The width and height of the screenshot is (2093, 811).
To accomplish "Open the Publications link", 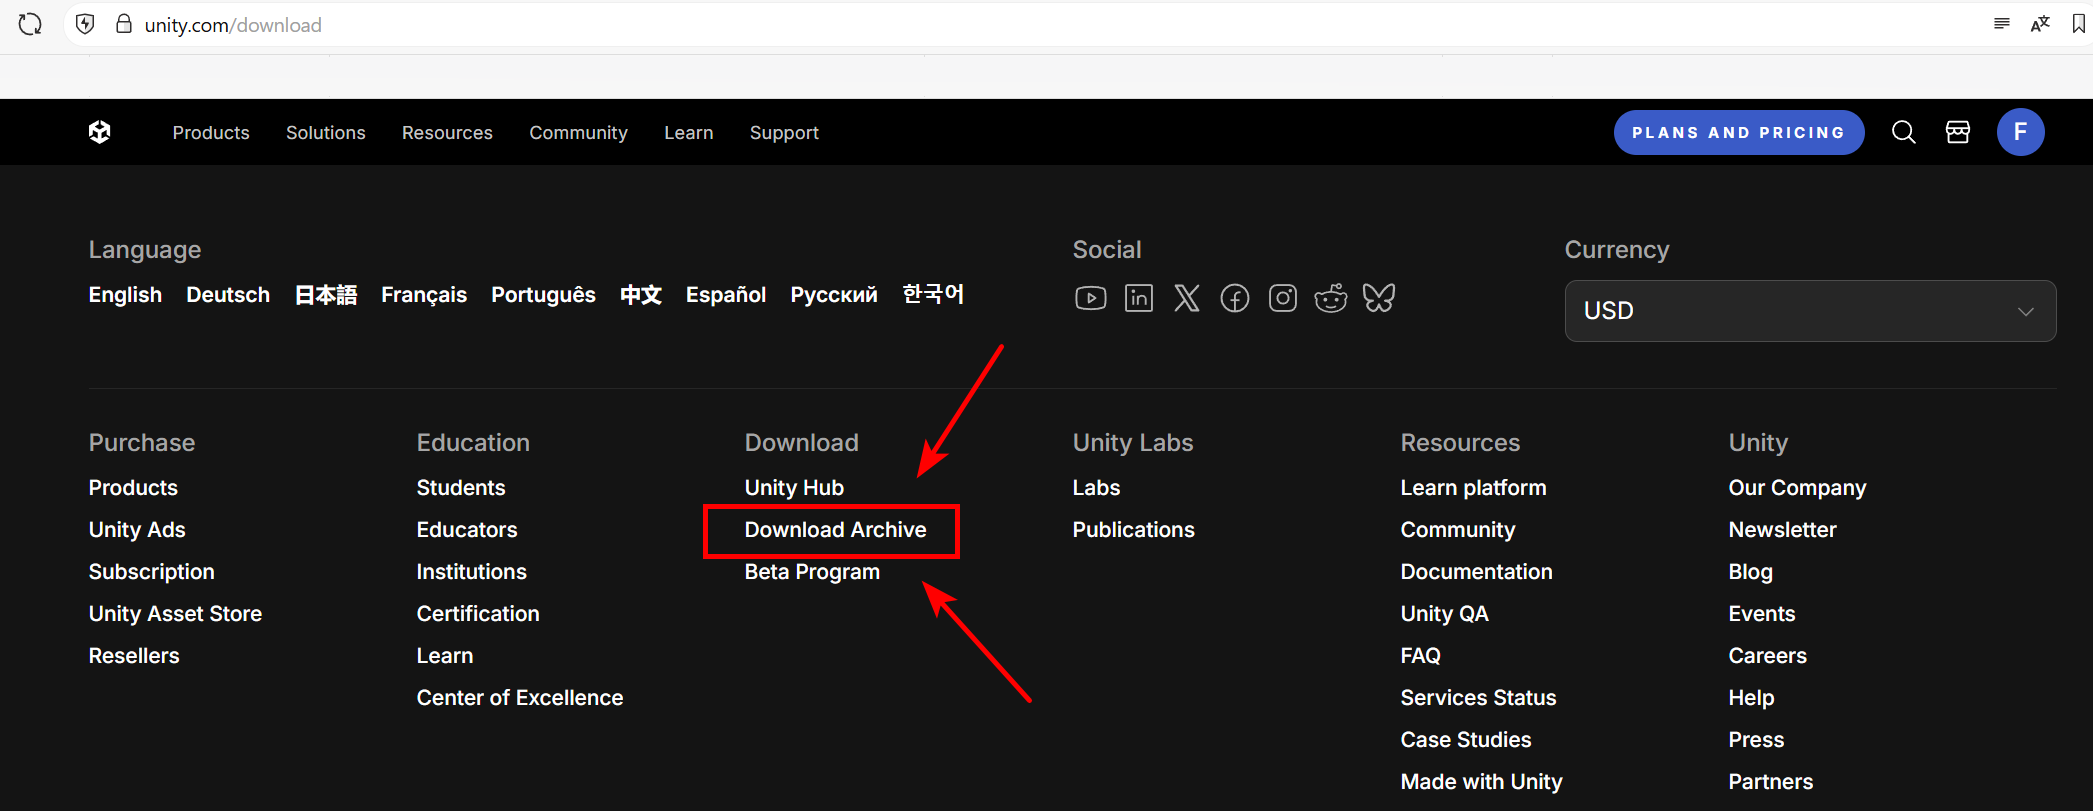I will point(1133,530).
